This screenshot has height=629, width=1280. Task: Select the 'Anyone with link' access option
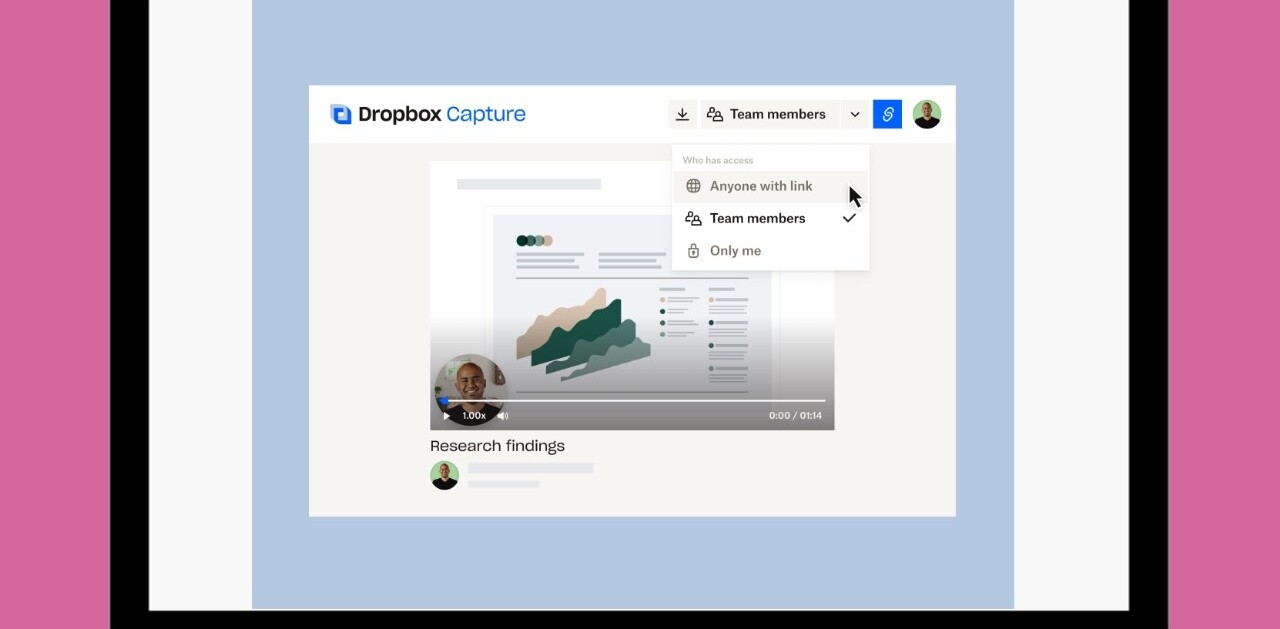761,186
